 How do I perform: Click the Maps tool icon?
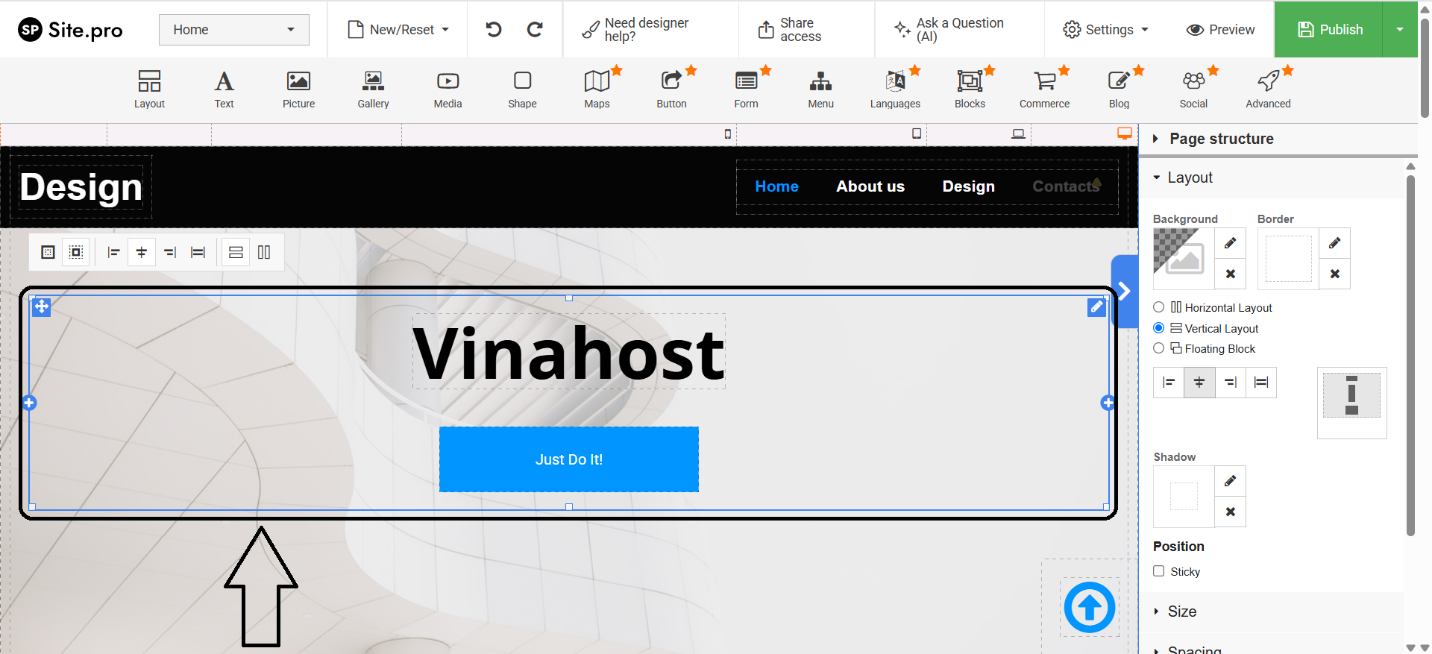tap(596, 82)
